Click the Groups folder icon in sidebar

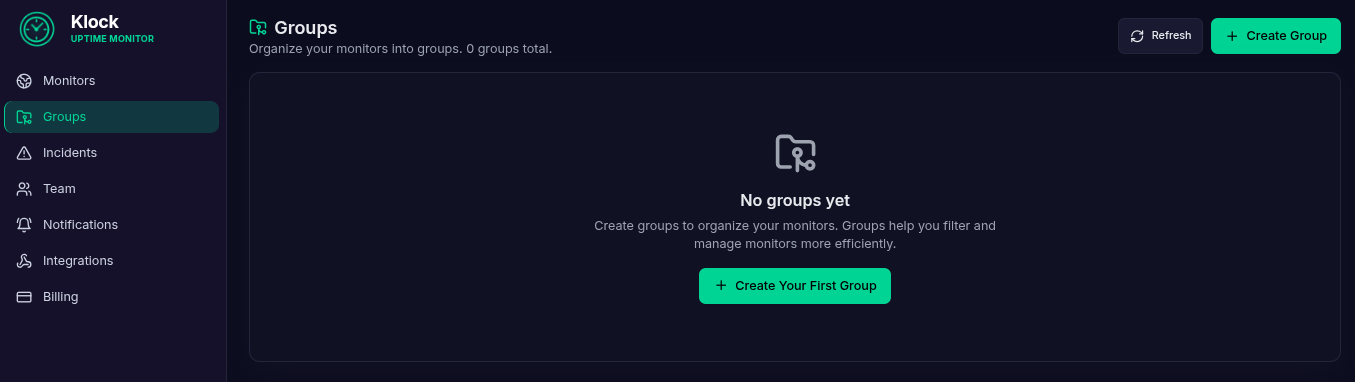point(24,117)
